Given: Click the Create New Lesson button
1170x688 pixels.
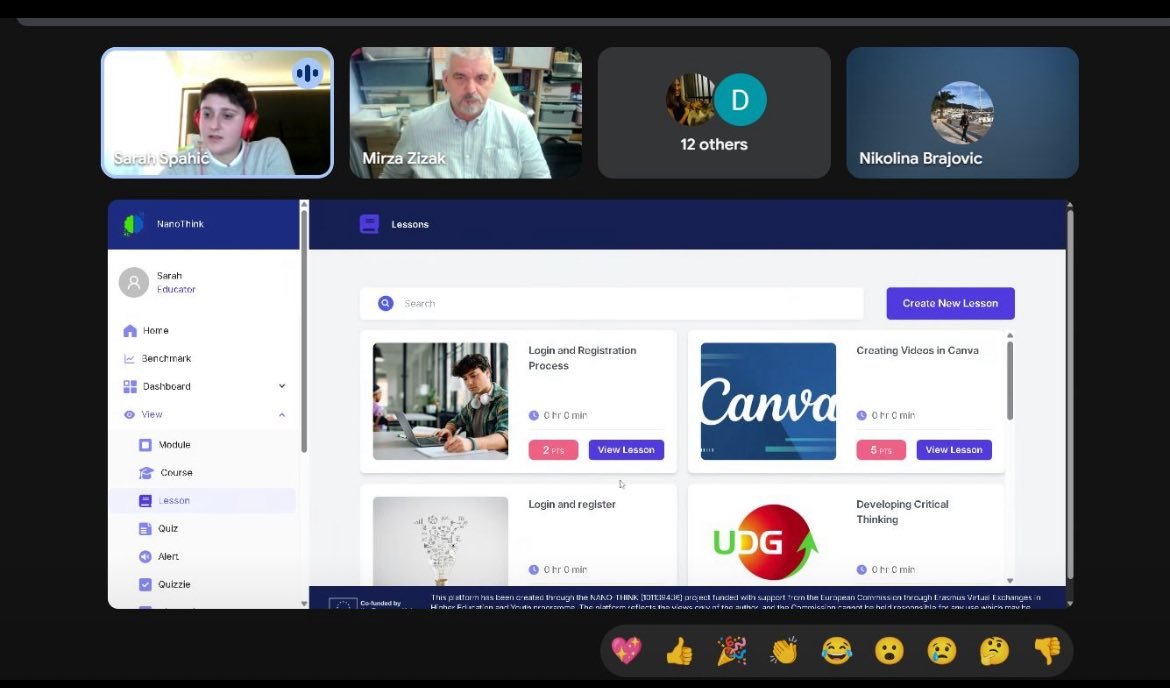Looking at the screenshot, I should click(950, 304).
